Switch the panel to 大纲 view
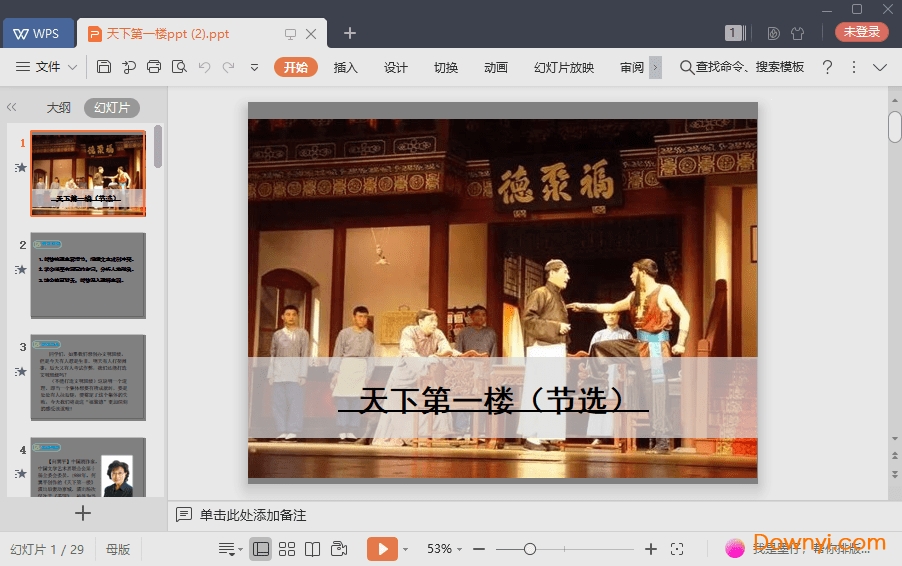 pos(59,108)
